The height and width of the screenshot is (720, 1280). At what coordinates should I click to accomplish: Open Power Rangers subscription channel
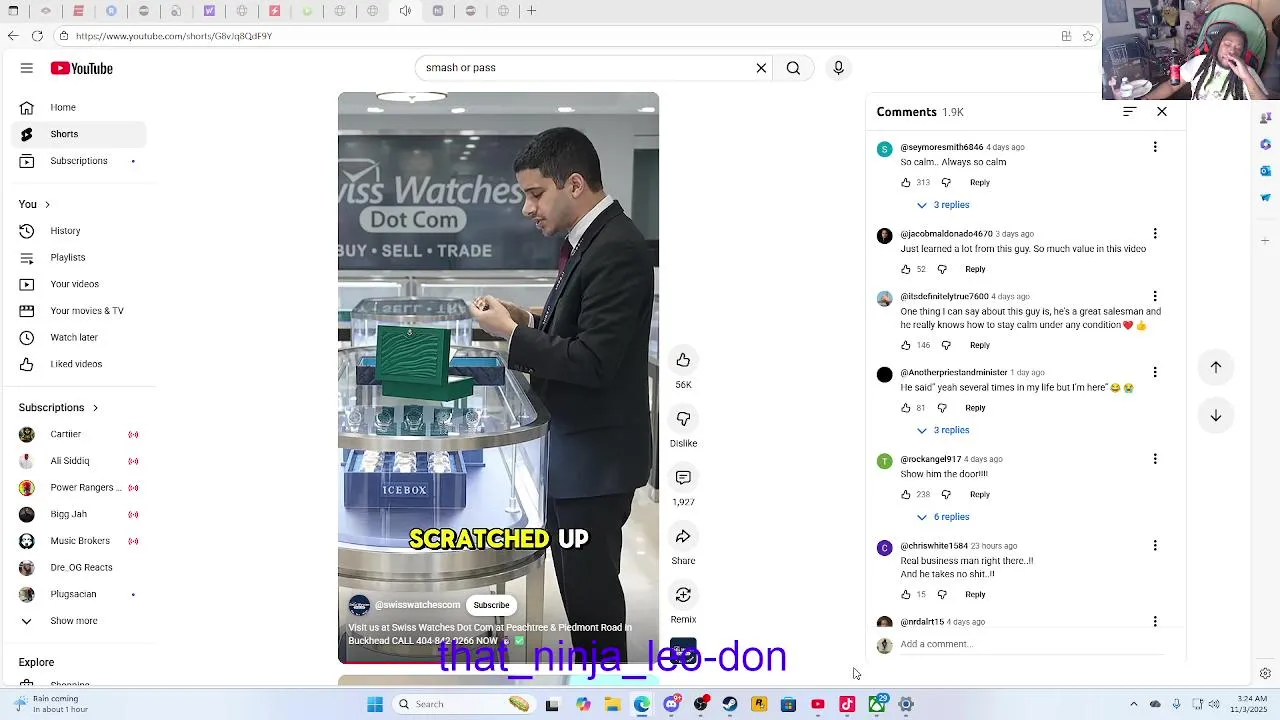click(x=79, y=488)
